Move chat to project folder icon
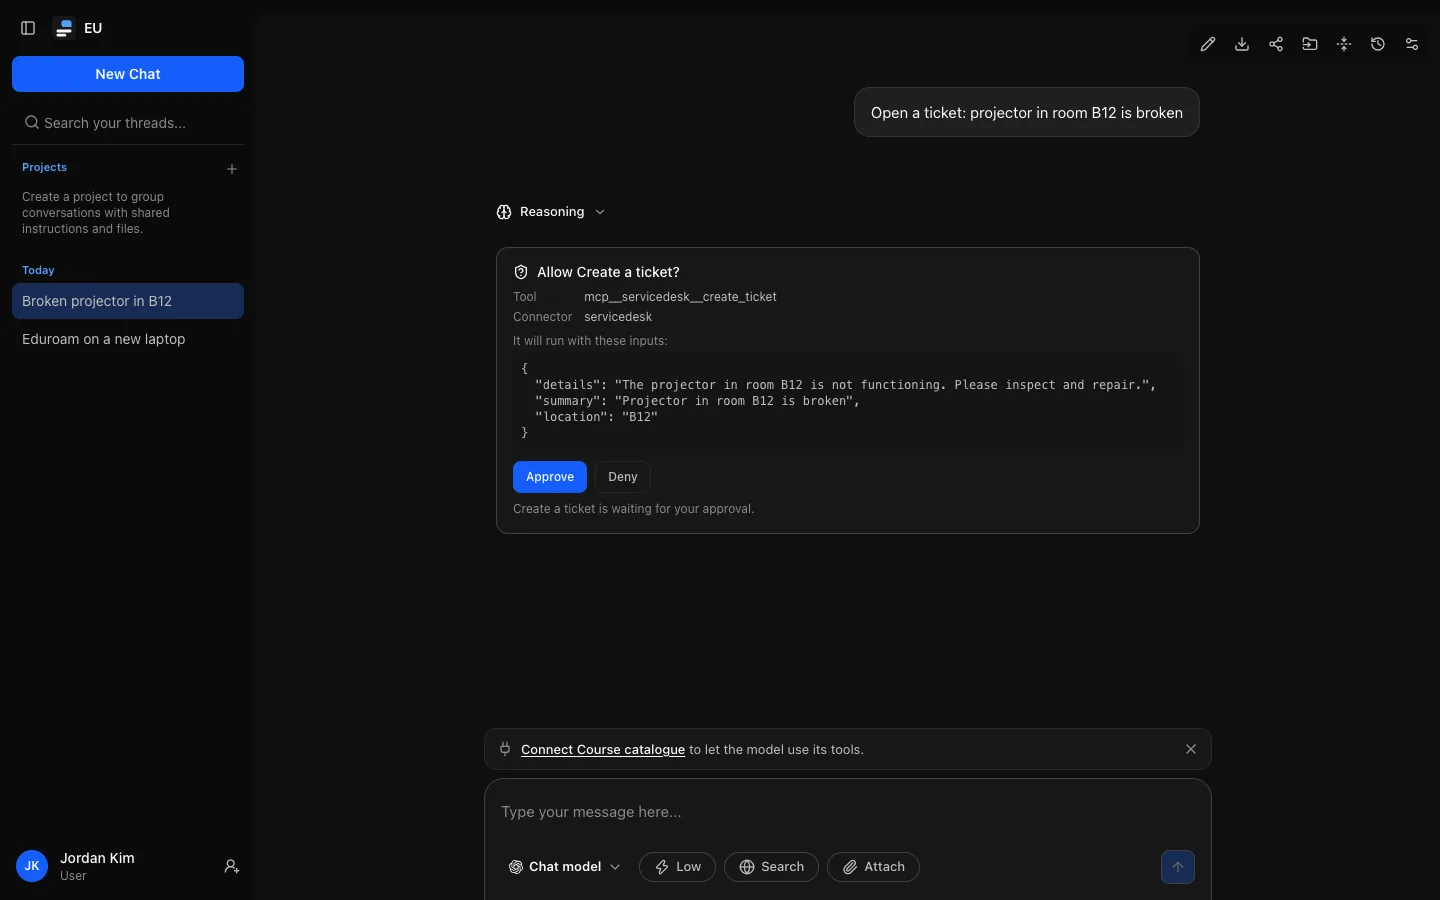The width and height of the screenshot is (1440, 900). [1310, 44]
